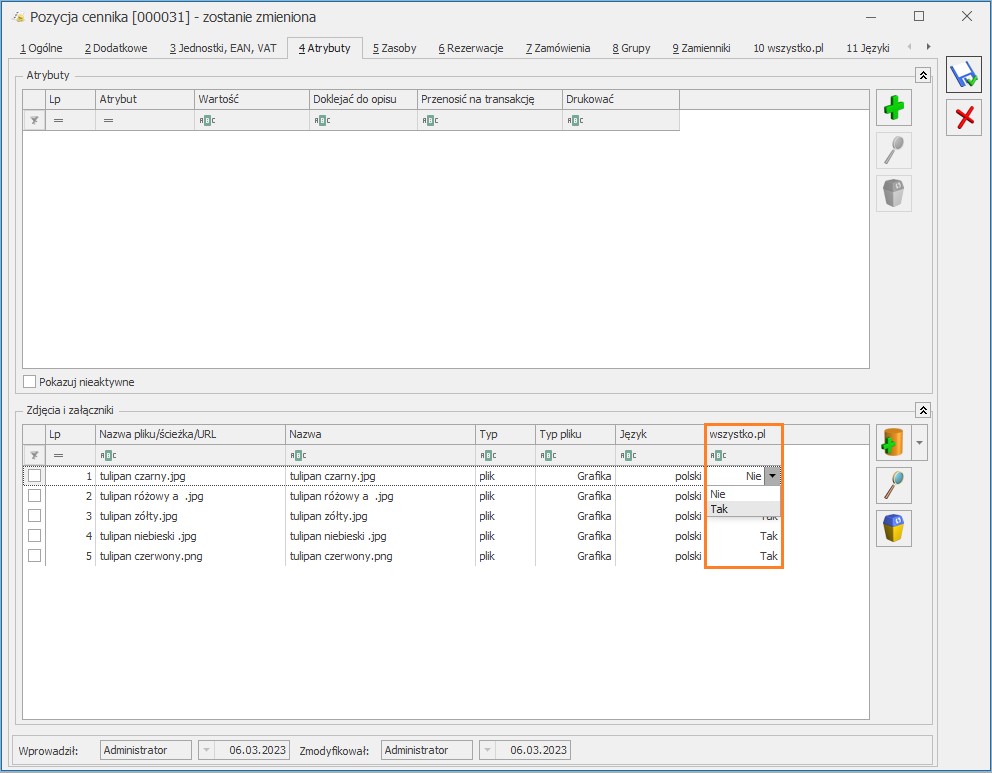The height and width of the screenshot is (773, 992).
Task: Click Typ column filter ABC icon
Action: pos(488,455)
